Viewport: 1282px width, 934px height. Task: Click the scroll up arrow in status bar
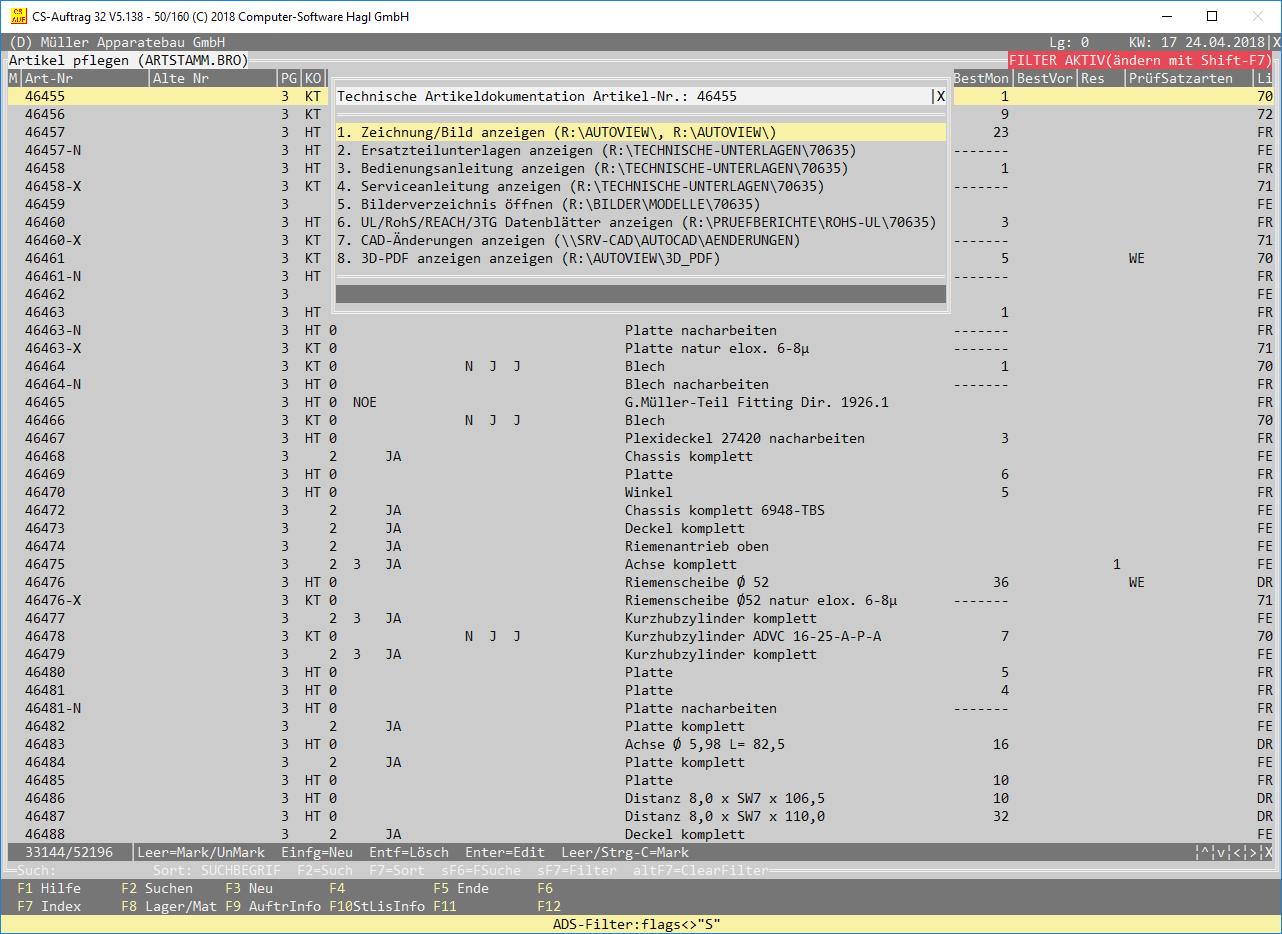coord(1205,853)
